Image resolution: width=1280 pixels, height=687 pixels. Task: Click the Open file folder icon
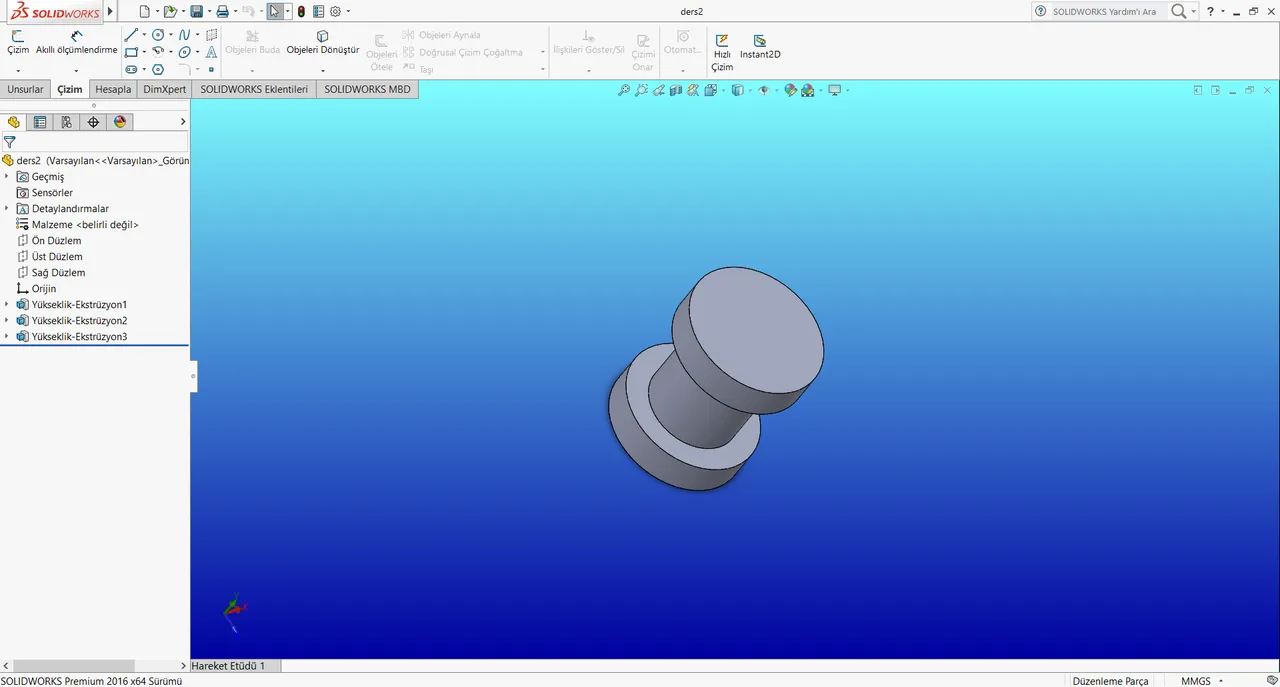(170, 12)
